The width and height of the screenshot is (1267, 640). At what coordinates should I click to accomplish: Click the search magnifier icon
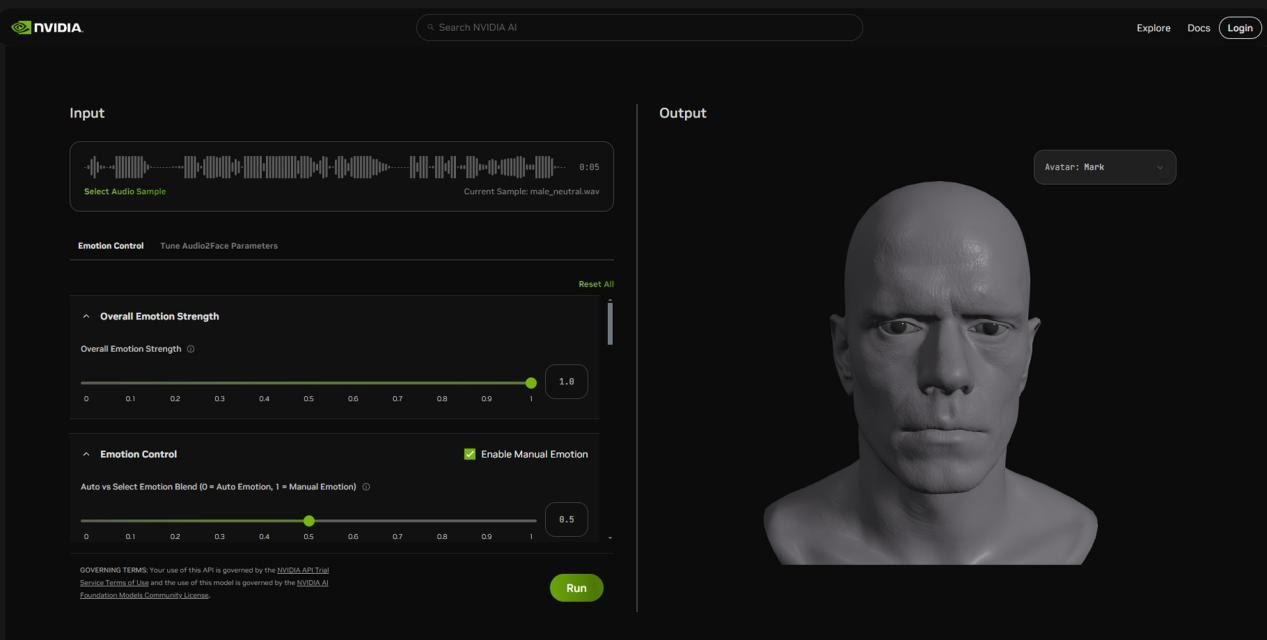click(431, 28)
